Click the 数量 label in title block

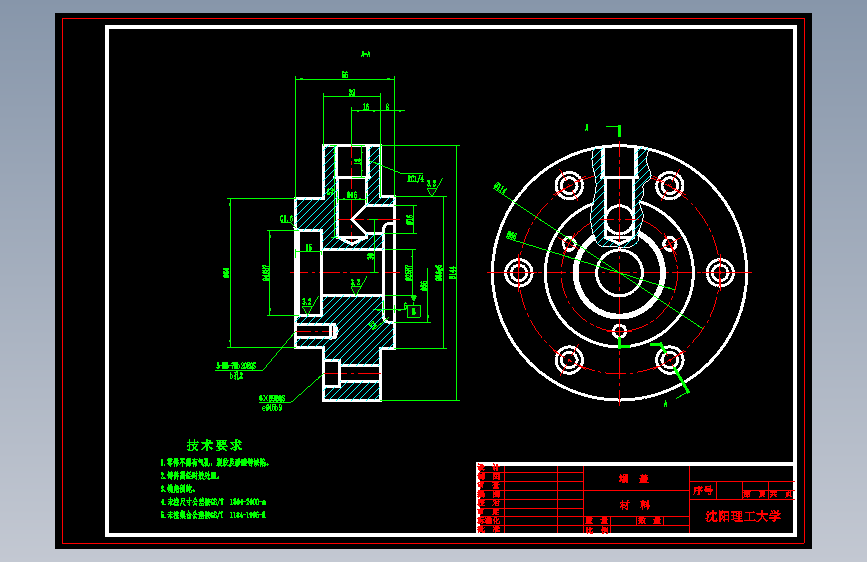coord(649,521)
